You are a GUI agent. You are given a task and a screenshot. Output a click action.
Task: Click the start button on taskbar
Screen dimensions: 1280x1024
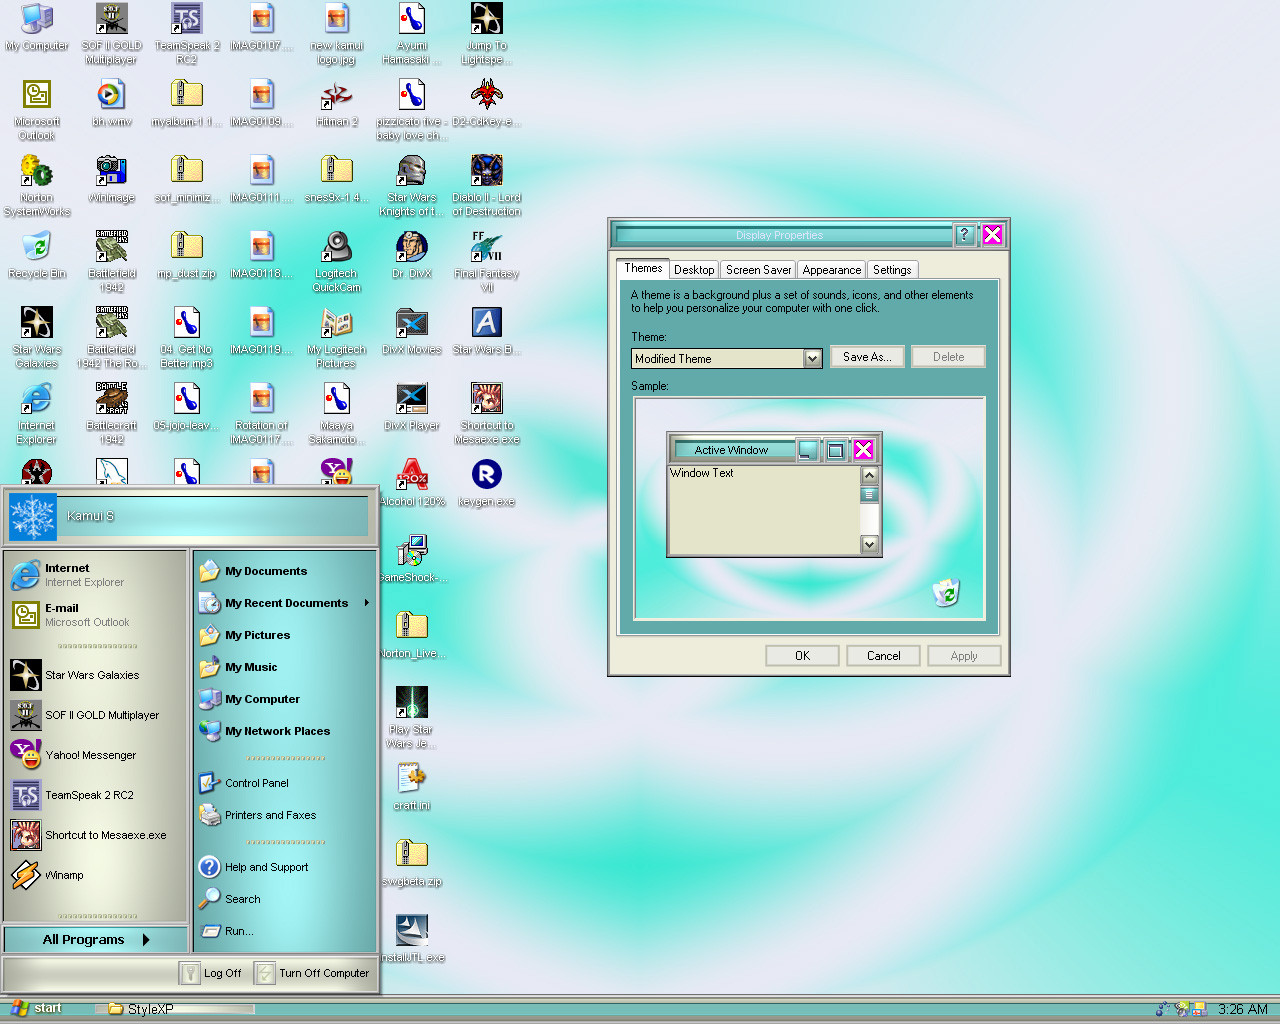pyautogui.click(x=38, y=1008)
